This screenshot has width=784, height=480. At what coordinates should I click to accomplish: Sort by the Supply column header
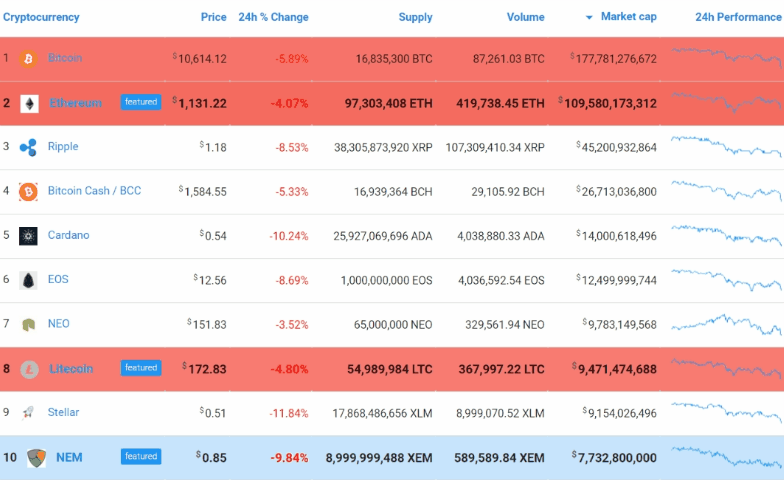coord(416,17)
